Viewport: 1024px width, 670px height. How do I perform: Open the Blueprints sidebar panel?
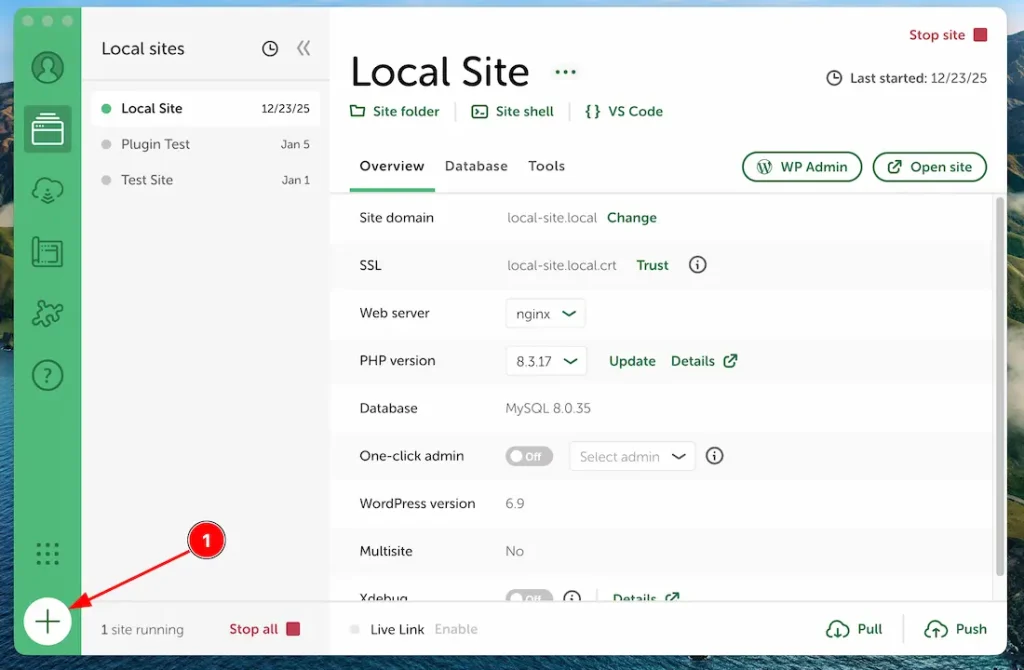point(48,252)
